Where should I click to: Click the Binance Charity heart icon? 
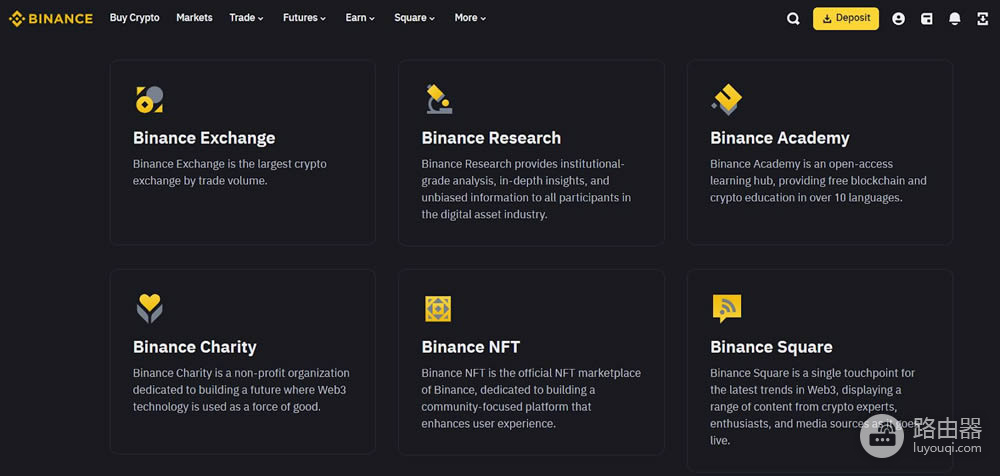pos(150,308)
